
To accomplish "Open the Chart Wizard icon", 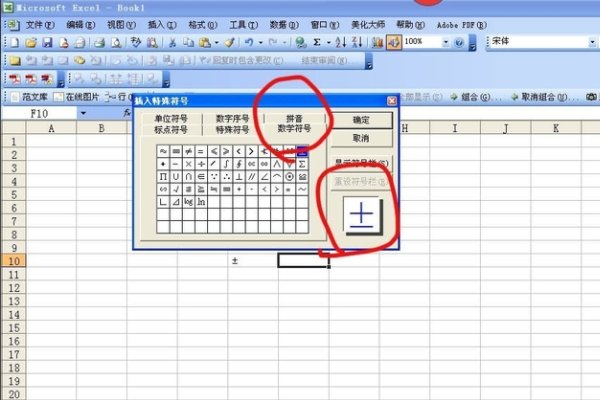I will (377, 42).
